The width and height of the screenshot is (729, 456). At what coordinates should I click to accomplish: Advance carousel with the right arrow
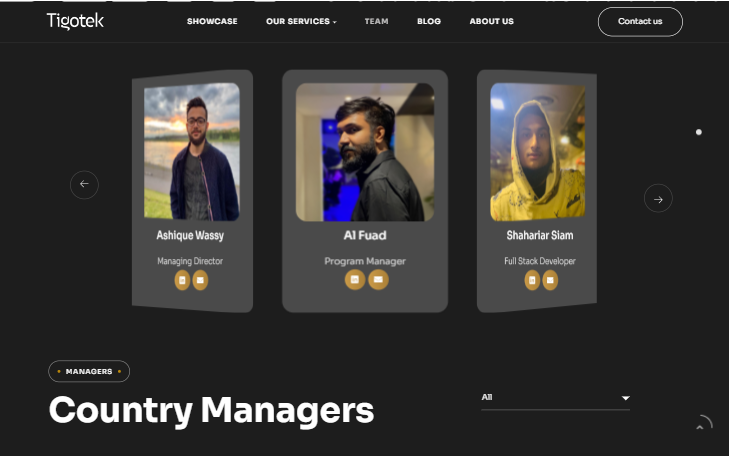658,199
